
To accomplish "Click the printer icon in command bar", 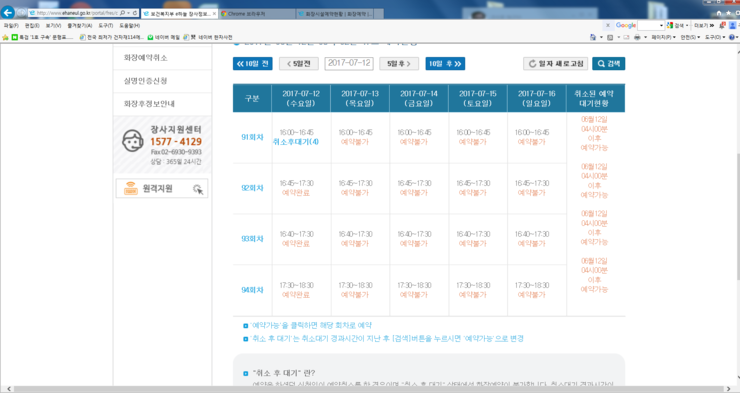I will click(x=637, y=37).
